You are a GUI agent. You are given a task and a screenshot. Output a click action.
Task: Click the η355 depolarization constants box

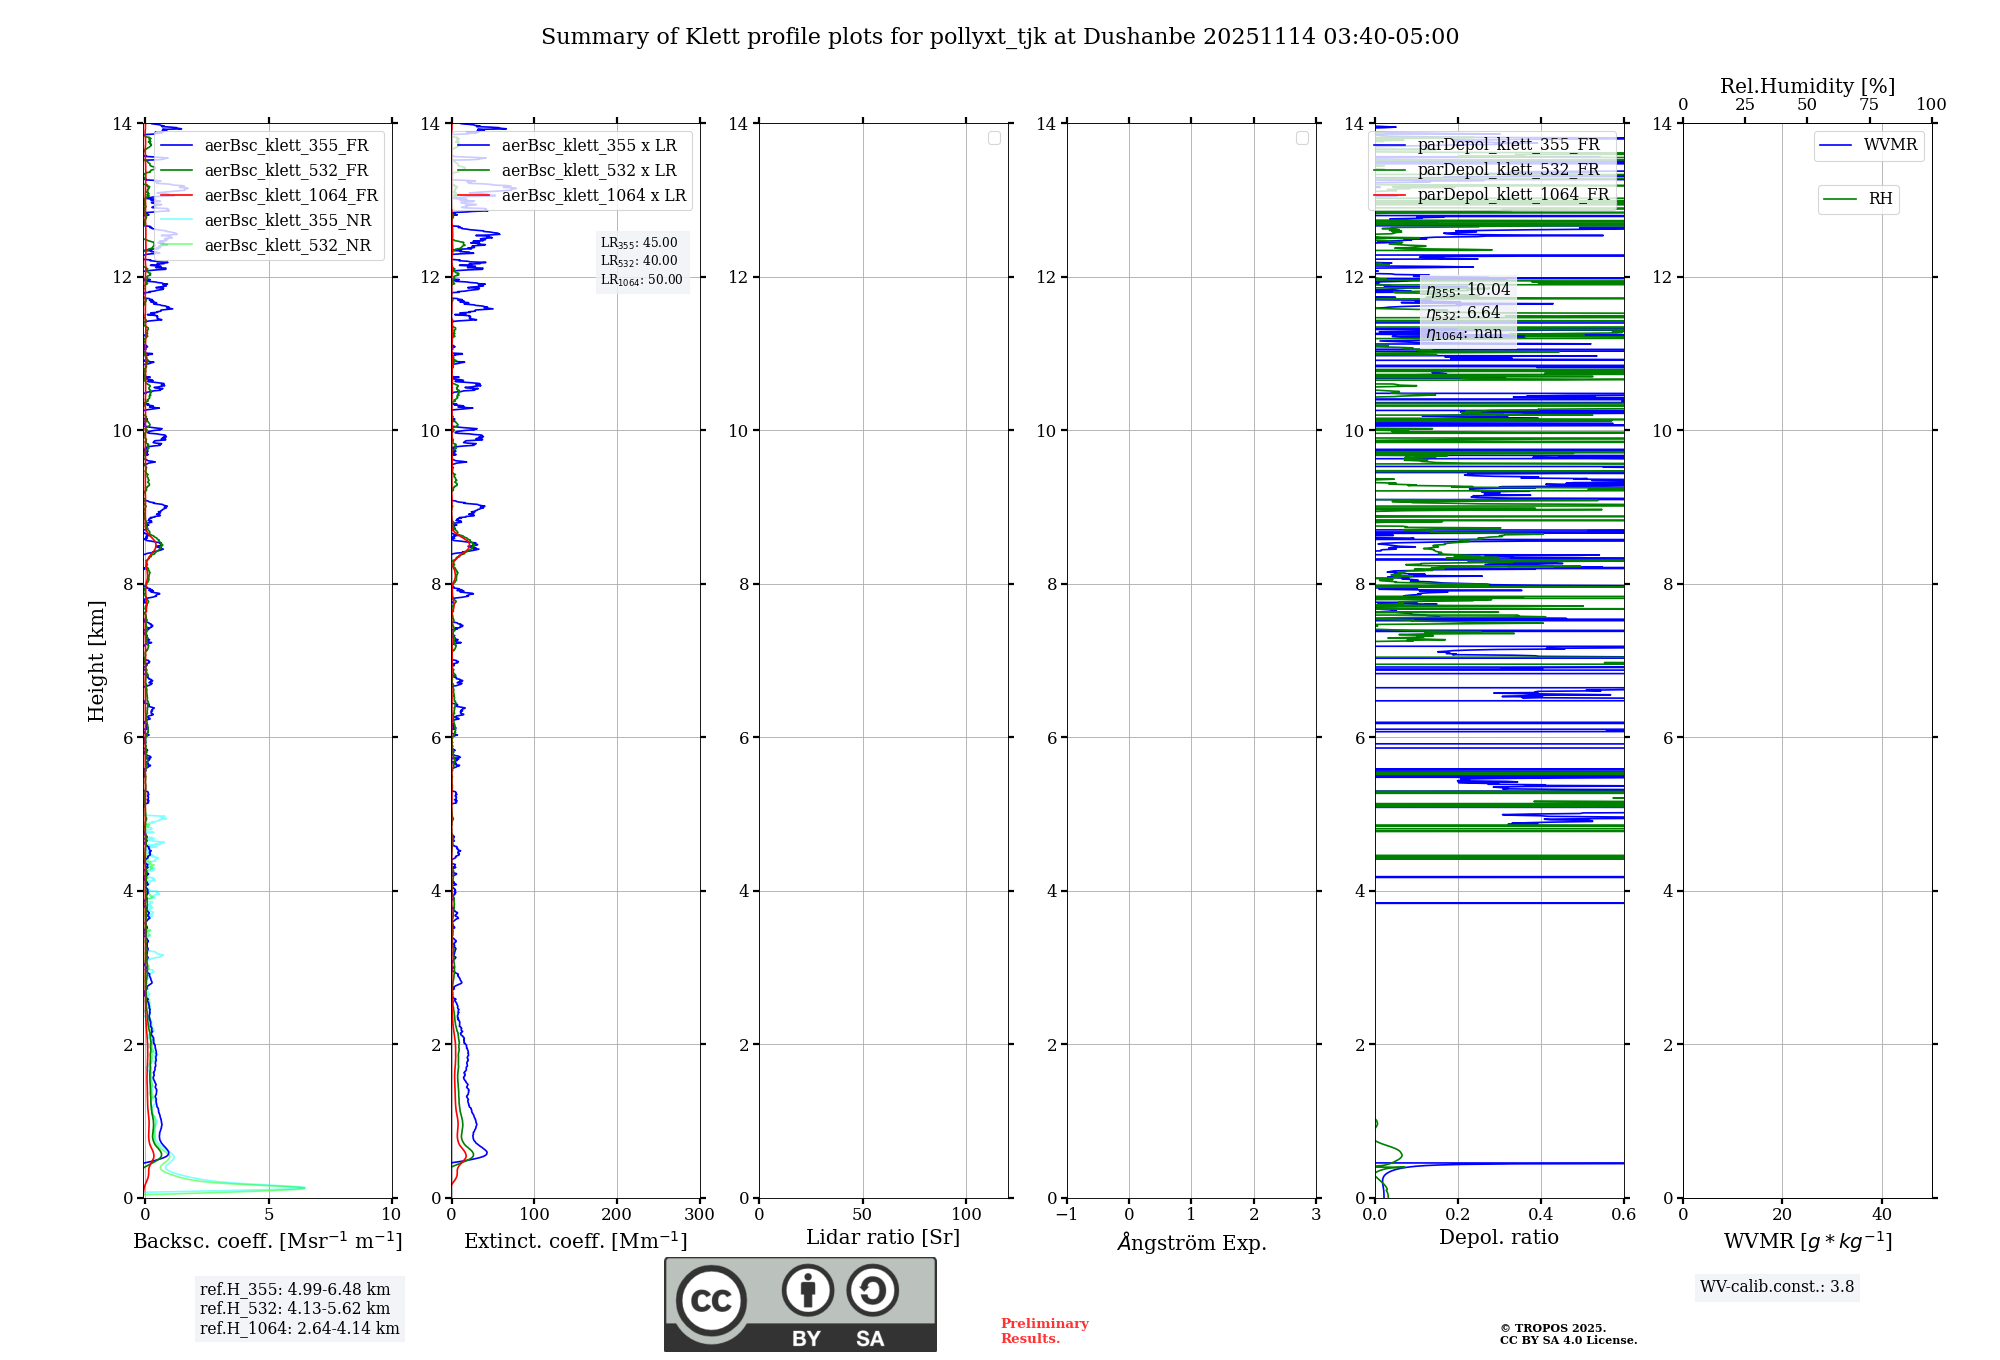1467,311
